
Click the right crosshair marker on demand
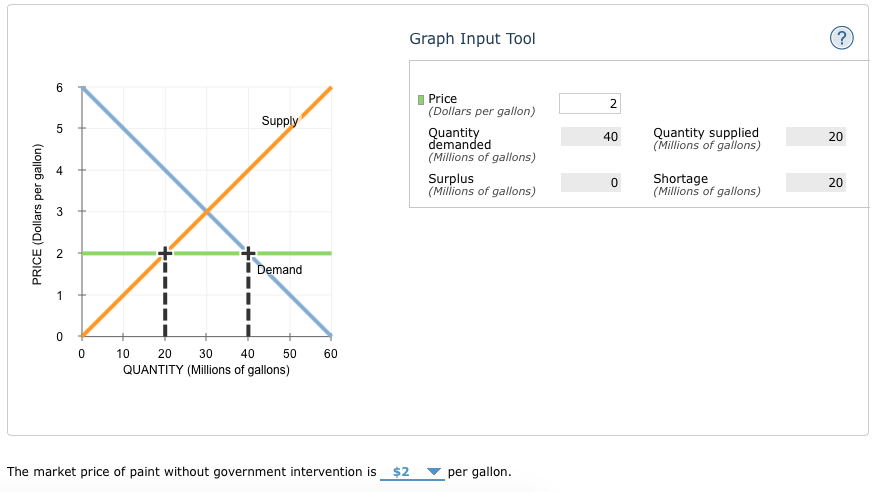click(248, 253)
